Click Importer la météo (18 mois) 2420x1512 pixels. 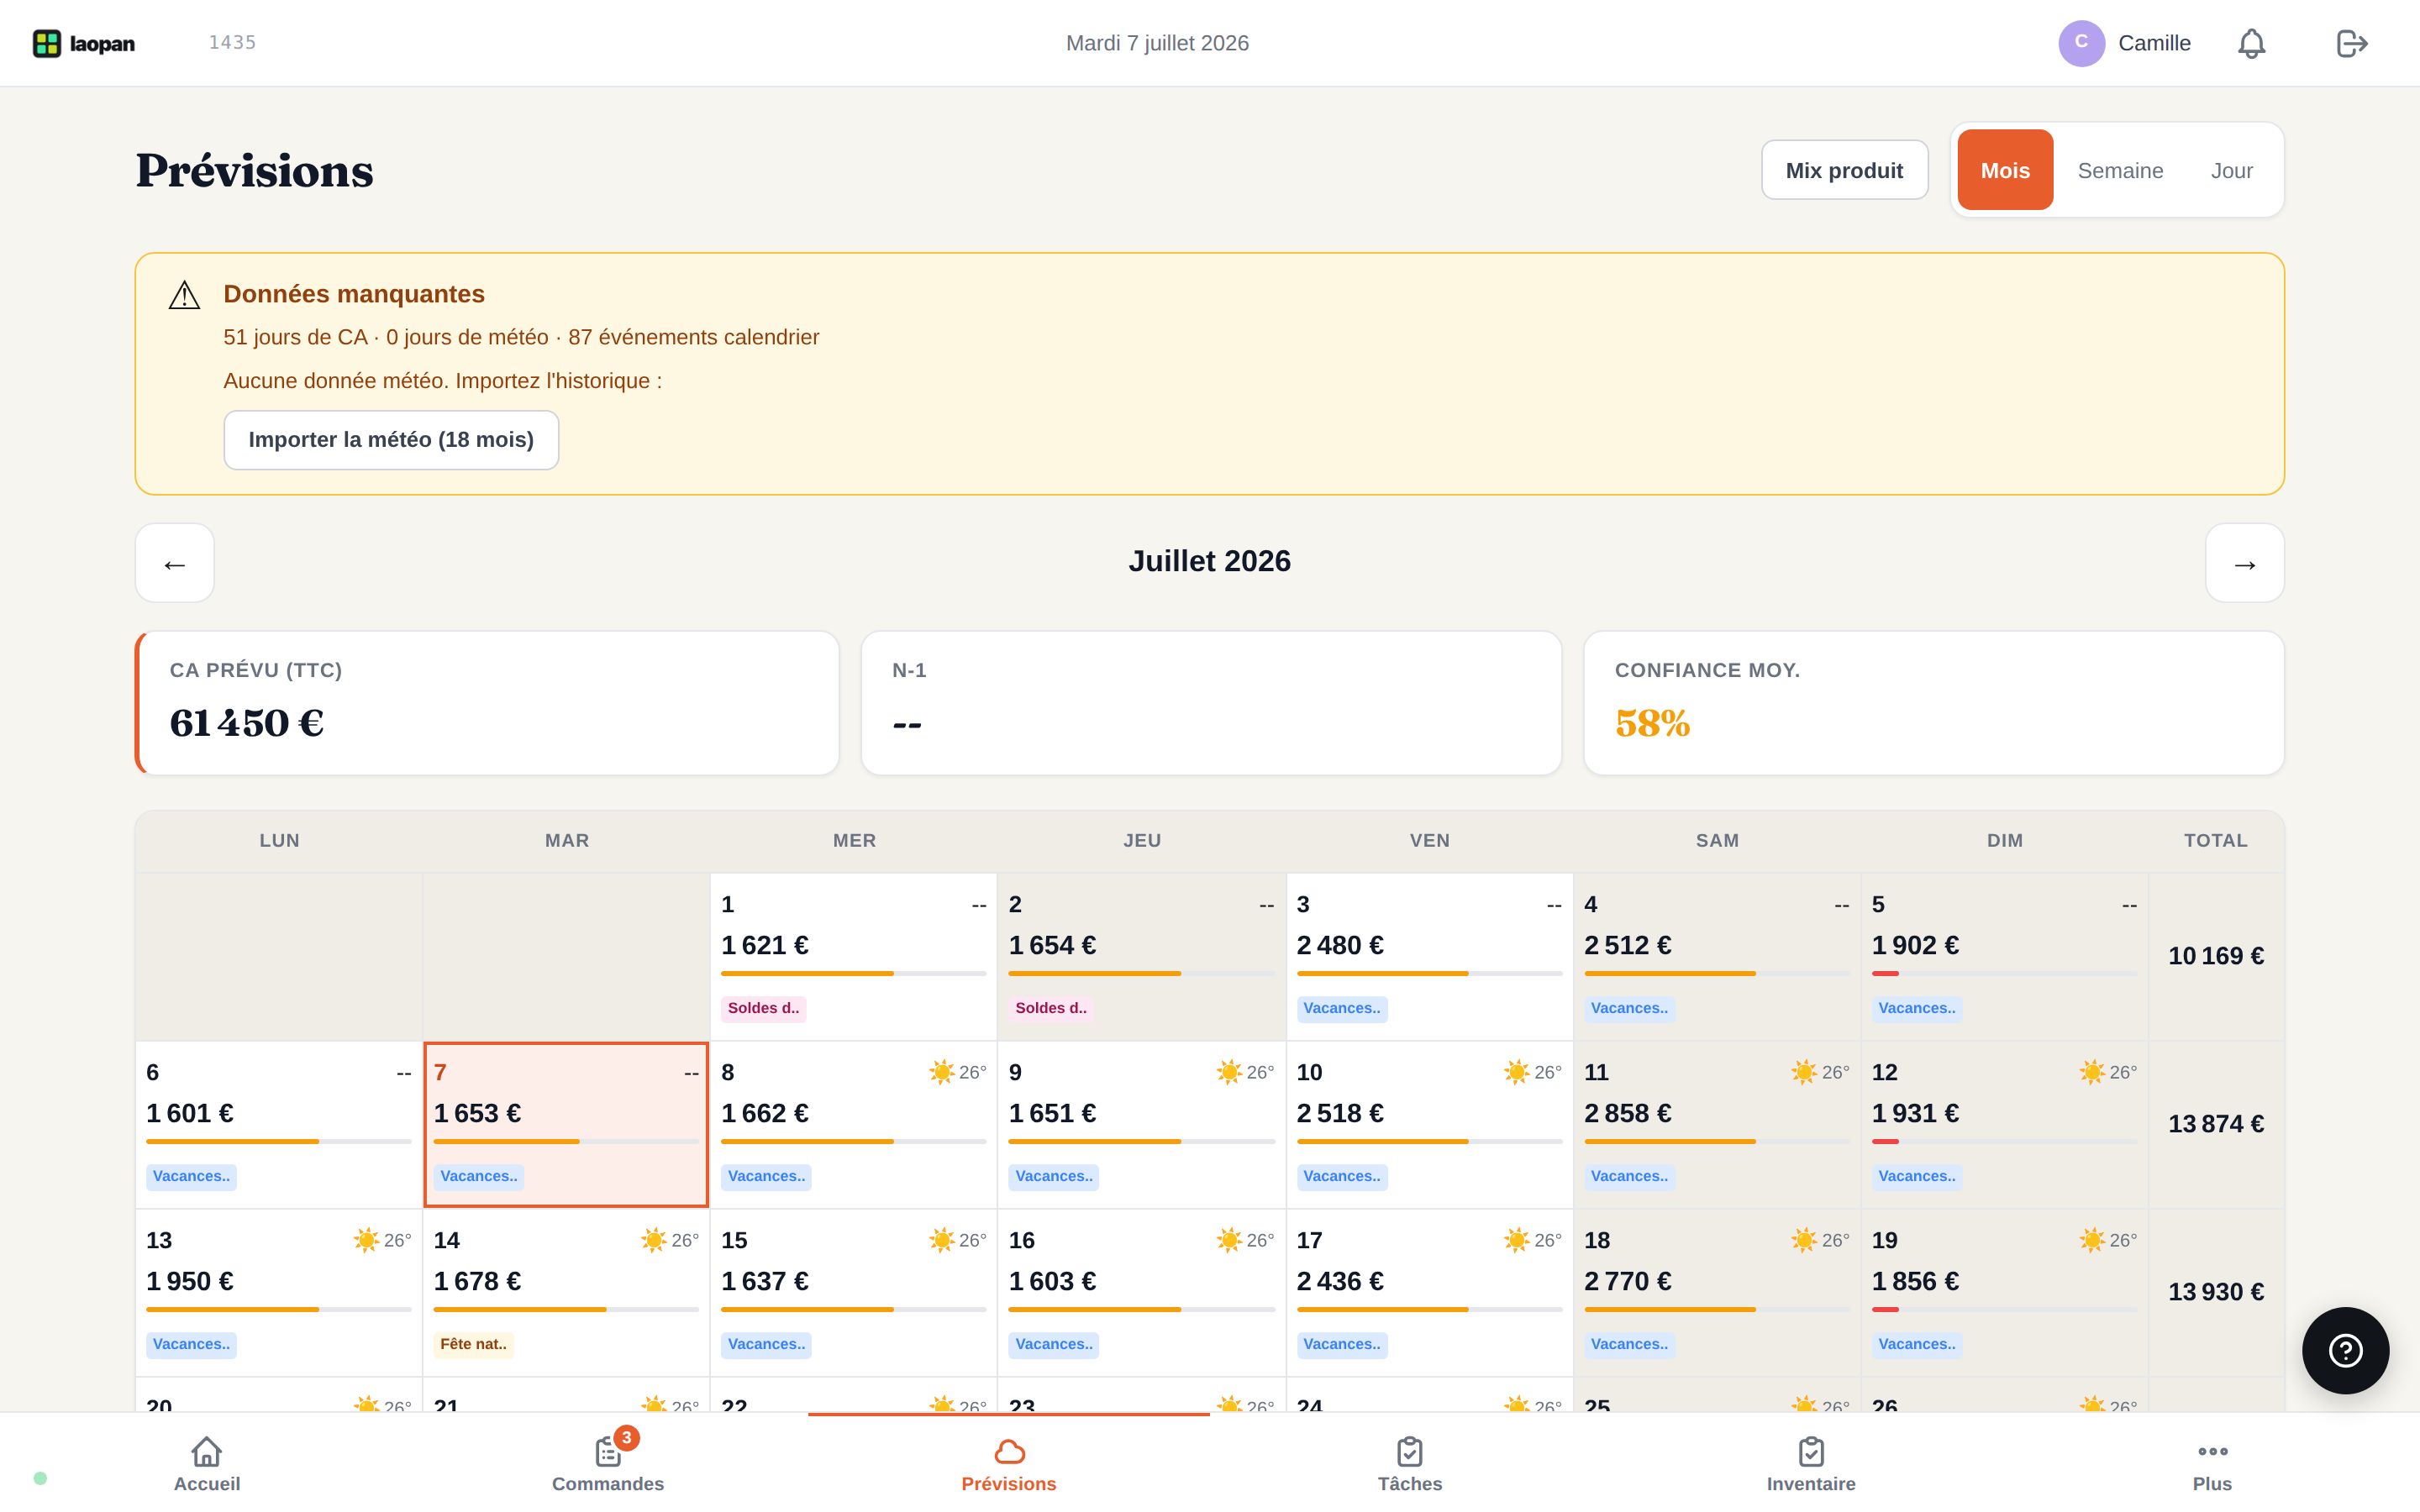point(391,440)
